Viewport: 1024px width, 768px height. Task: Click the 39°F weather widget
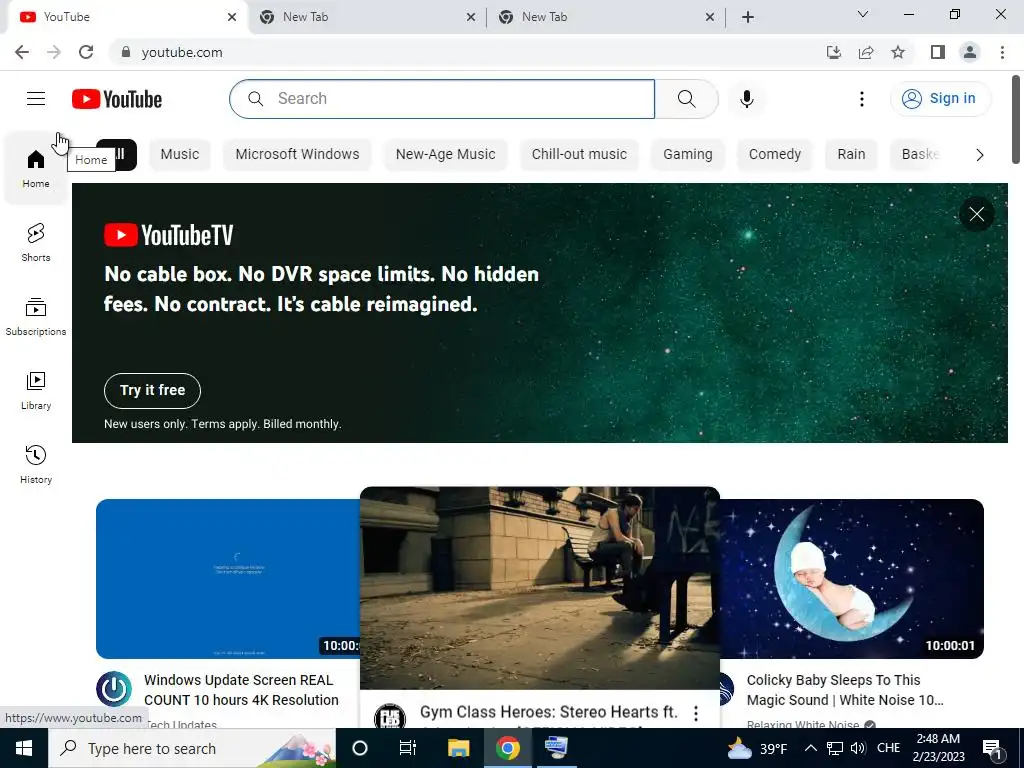[758, 748]
